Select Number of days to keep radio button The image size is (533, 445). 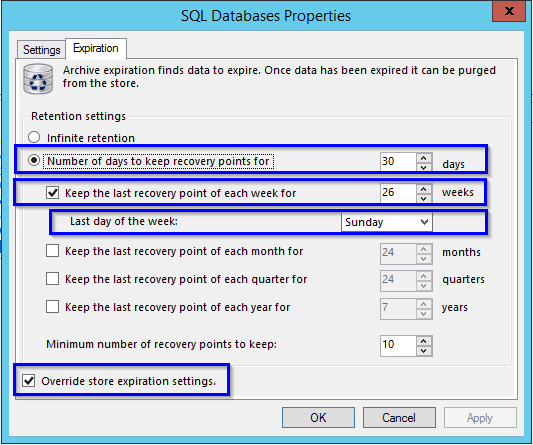click(x=34, y=160)
